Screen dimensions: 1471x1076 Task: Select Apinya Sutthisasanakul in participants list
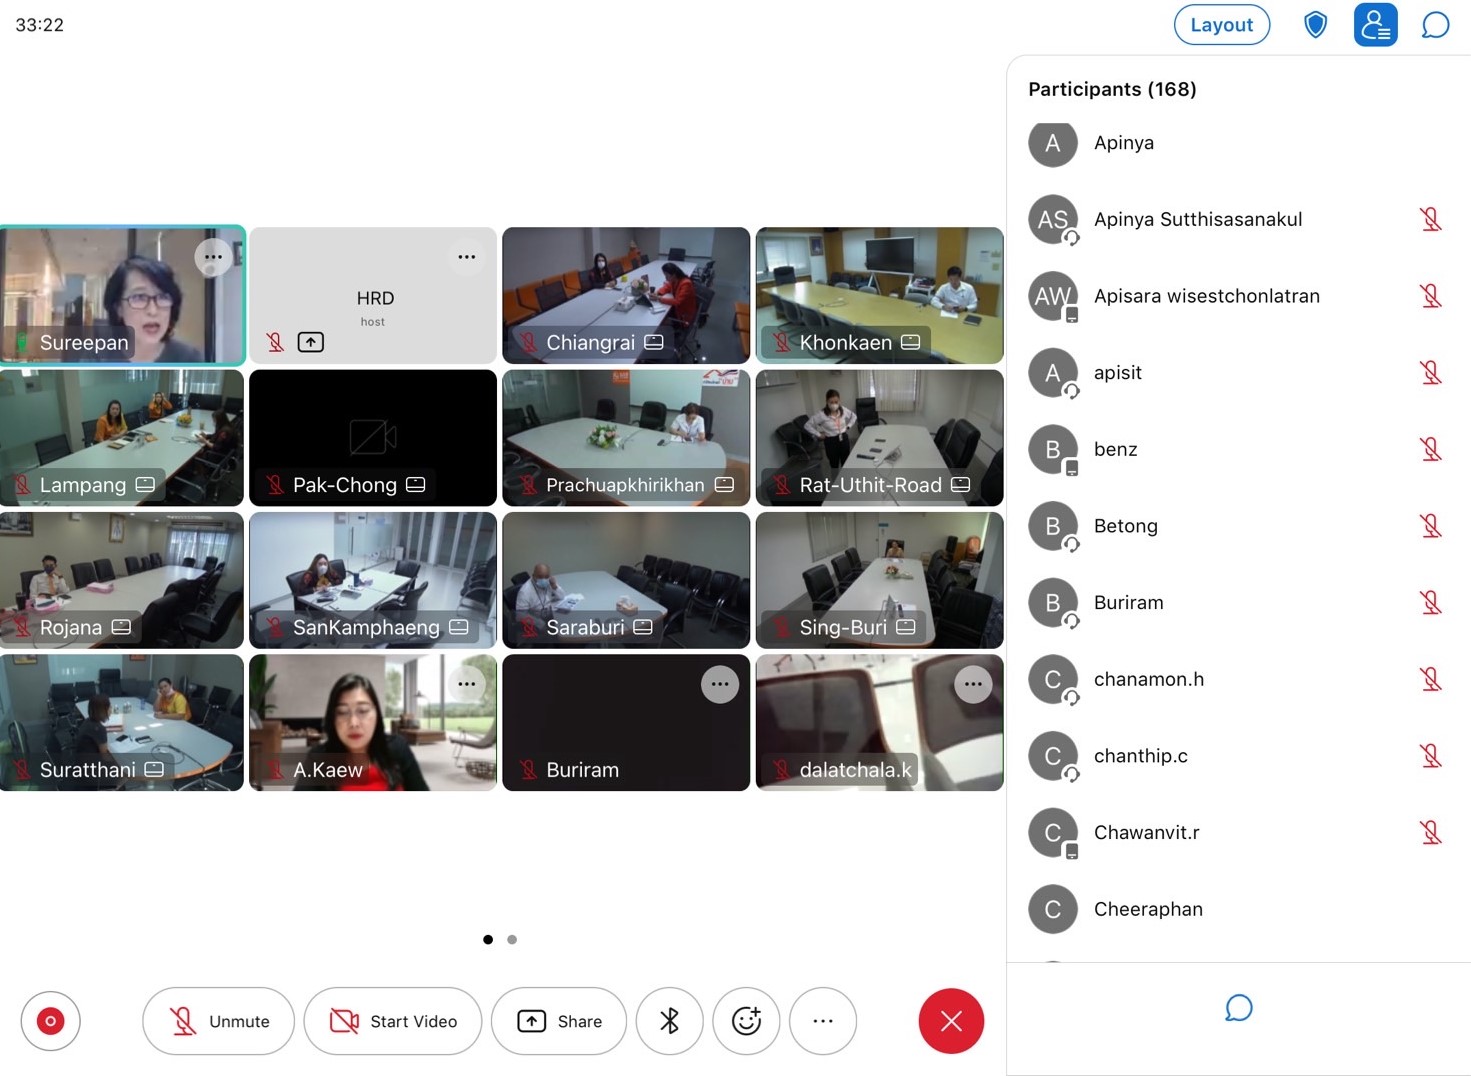pos(1197,220)
